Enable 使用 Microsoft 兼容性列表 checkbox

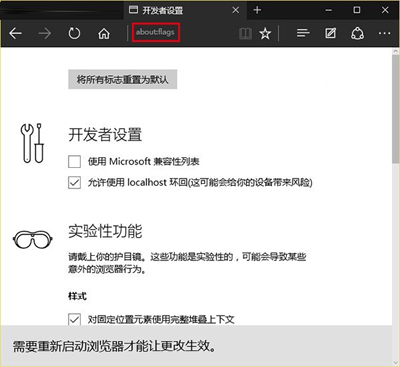(x=74, y=162)
